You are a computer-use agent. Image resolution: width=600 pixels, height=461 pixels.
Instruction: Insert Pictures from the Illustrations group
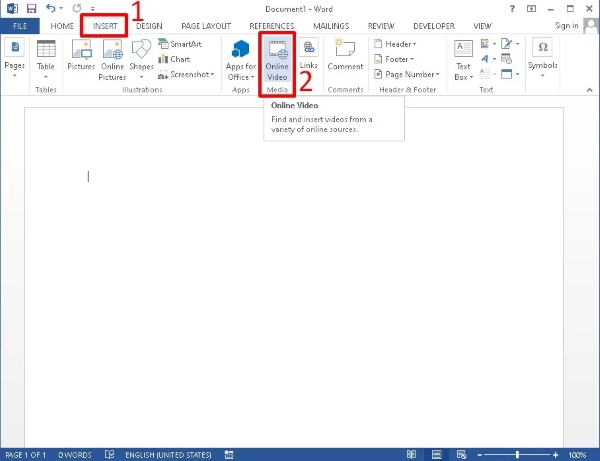click(x=81, y=56)
